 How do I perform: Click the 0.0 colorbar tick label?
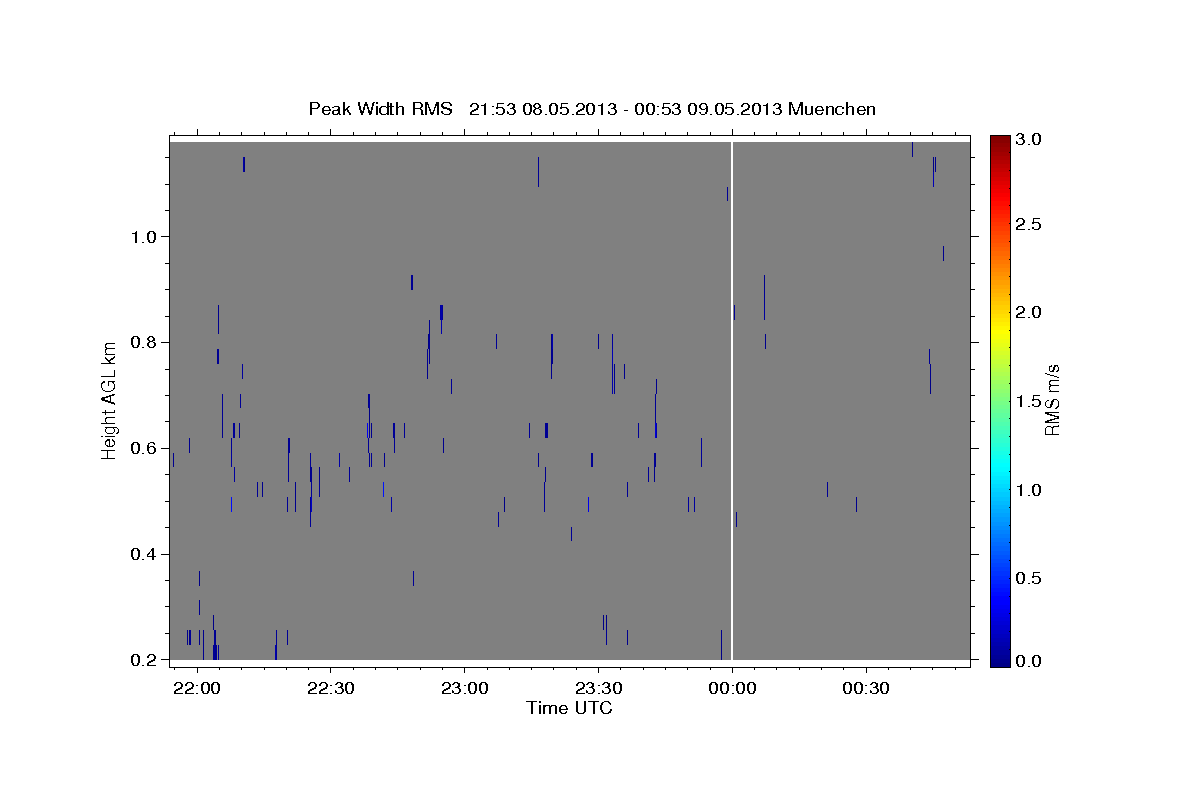click(1029, 661)
